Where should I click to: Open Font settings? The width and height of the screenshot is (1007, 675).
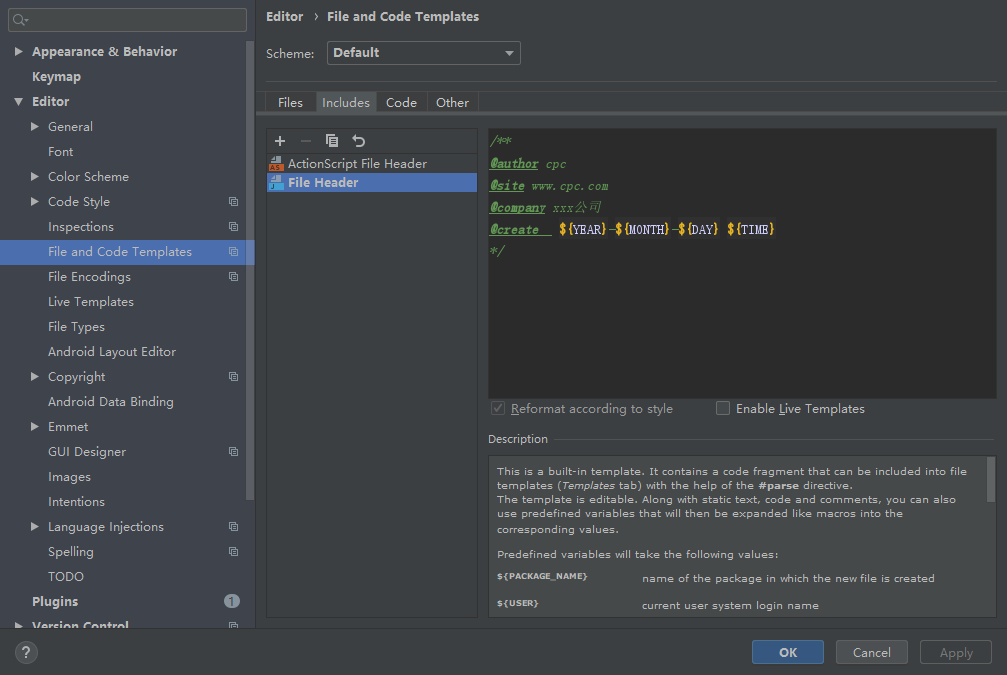click(x=60, y=152)
